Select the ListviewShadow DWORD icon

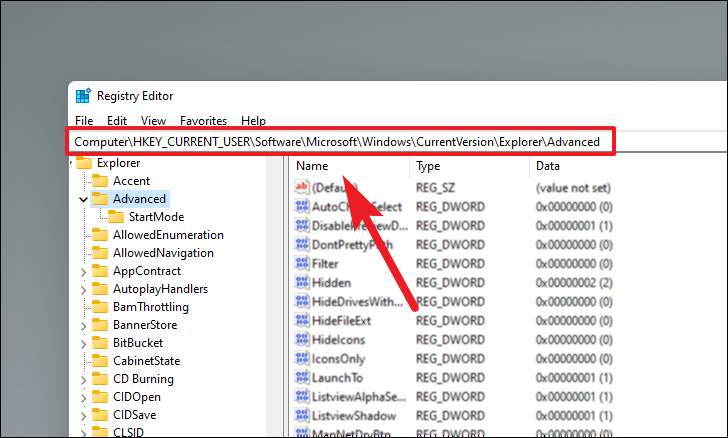click(302, 416)
